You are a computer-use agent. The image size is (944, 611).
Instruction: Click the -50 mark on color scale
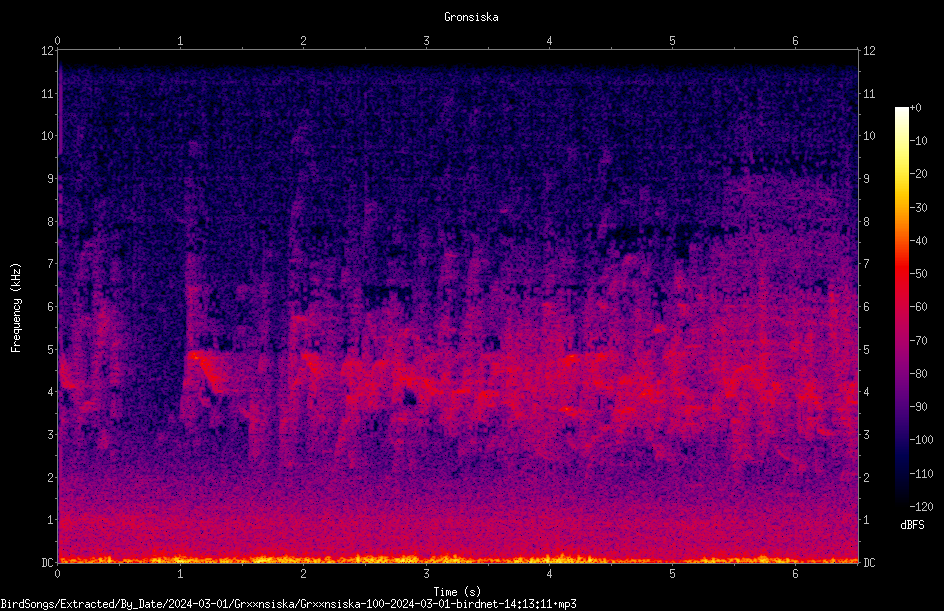tap(919, 274)
